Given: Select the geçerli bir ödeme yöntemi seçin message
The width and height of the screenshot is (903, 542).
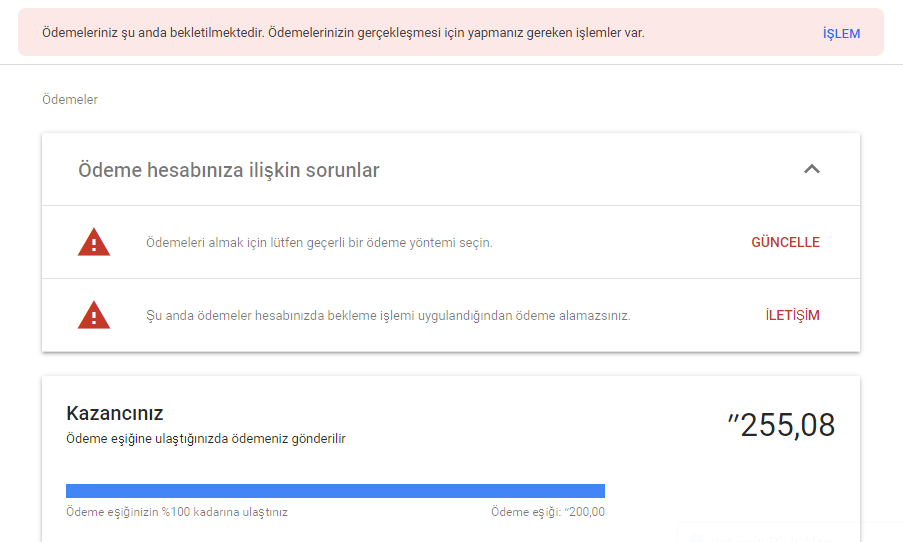Looking at the screenshot, I should pos(319,242).
